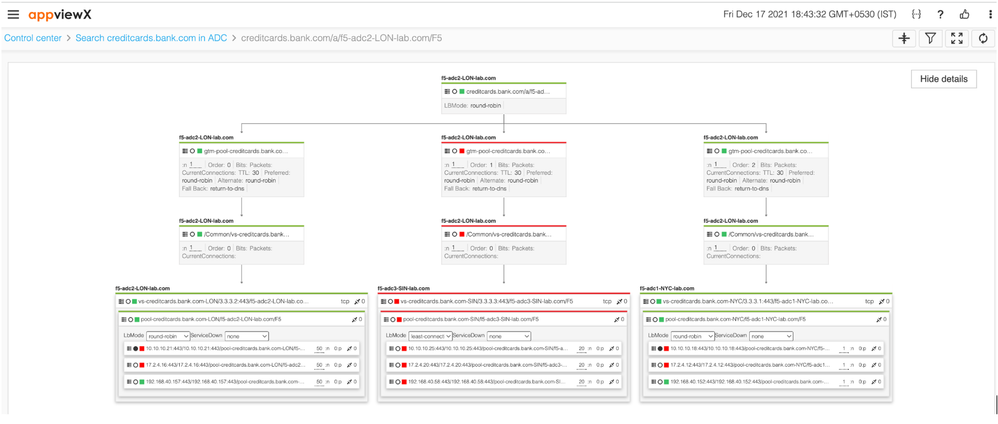The width and height of the screenshot is (998, 424).
Task: Select the circle on creditcards.bank.com/a/f5-ad... root node
Action: [x=454, y=92]
